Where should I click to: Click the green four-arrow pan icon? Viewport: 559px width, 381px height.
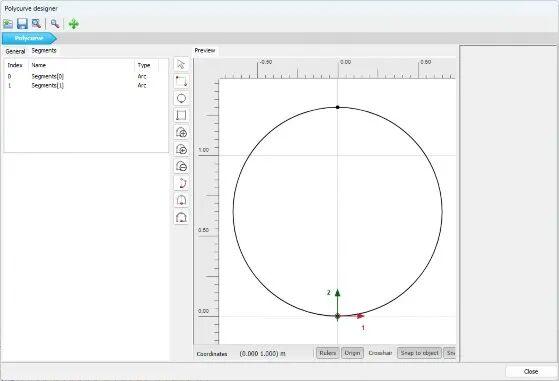coord(73,24)
